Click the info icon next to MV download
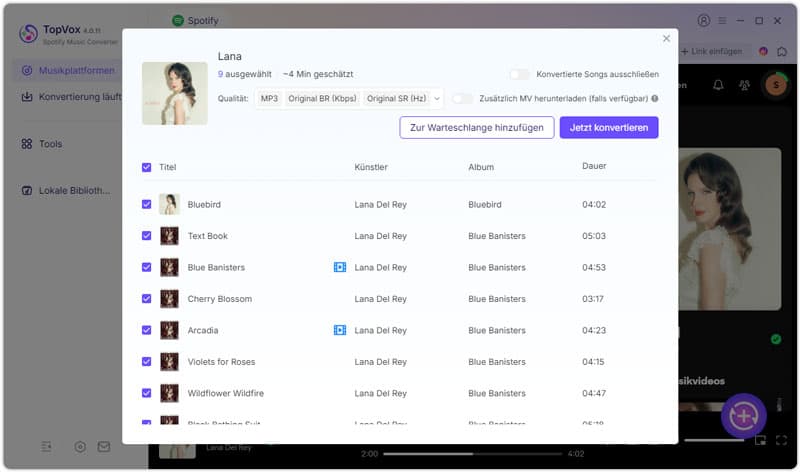The height and width of the screenshot is (472, 800). point(655,98)
